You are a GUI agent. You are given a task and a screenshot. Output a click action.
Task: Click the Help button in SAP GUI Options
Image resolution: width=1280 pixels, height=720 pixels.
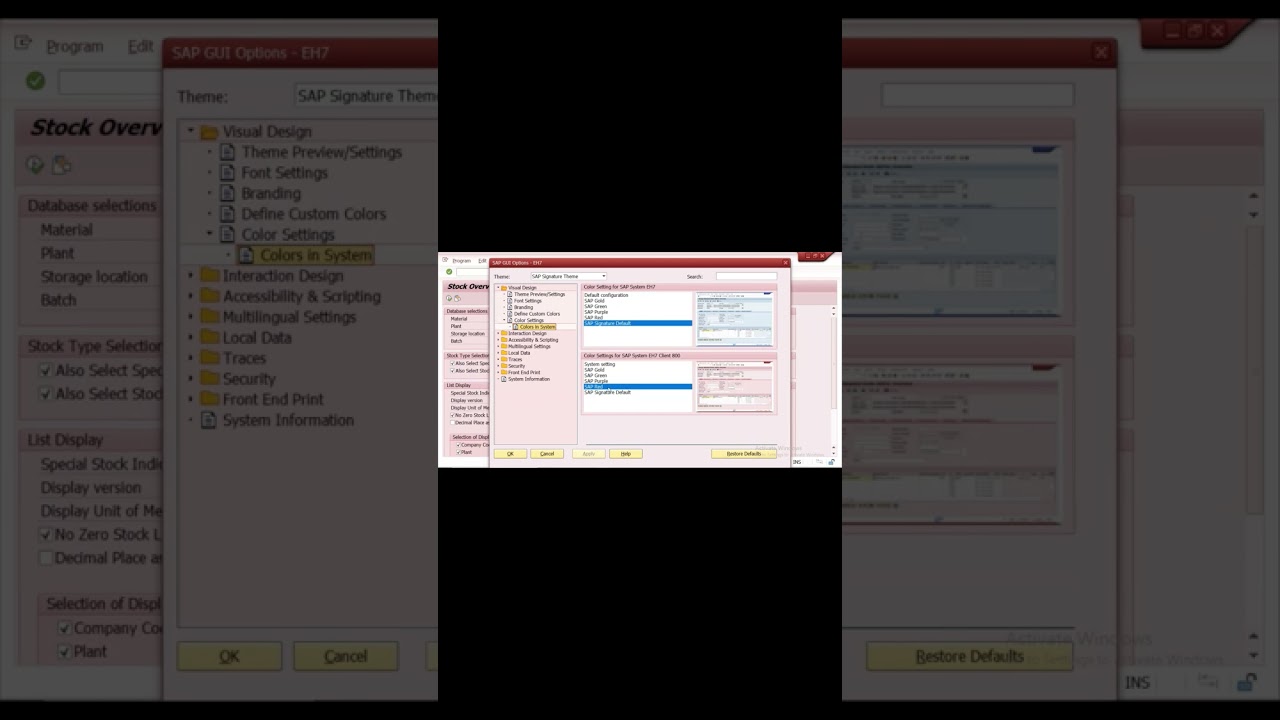click(625, 454)
